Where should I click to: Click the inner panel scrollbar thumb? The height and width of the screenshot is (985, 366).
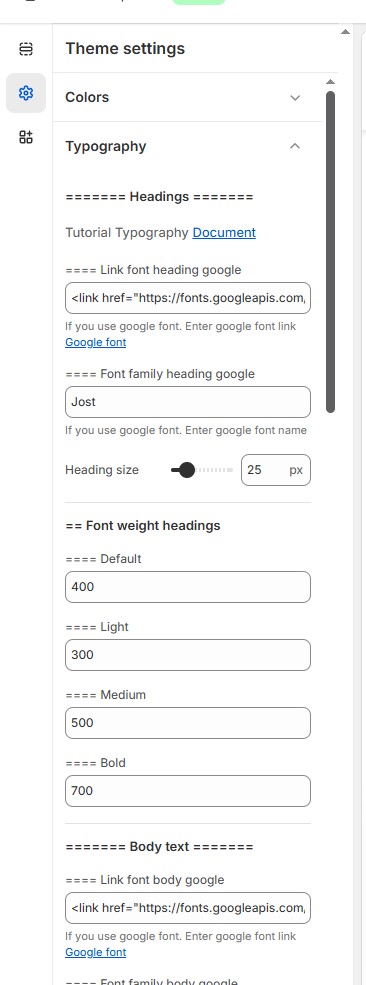point(331,252)
